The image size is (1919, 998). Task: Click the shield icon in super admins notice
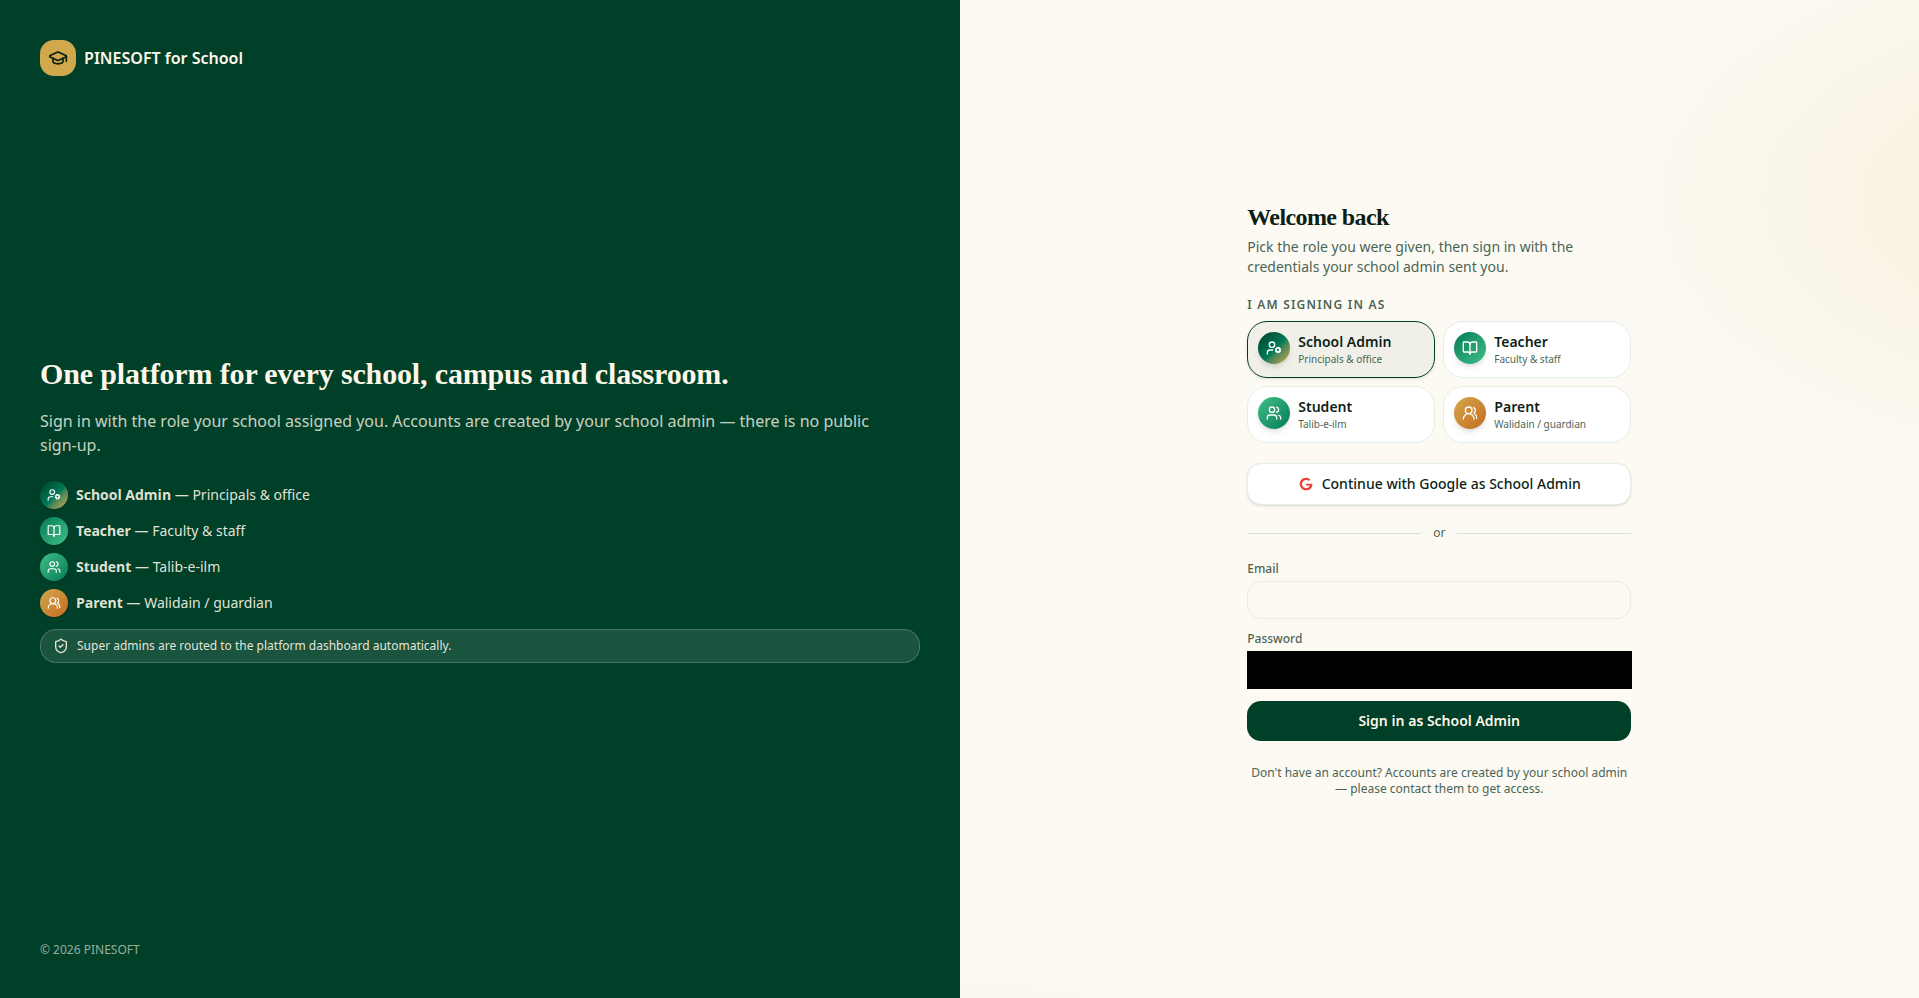pyautogui.click(x=61, y=646)
